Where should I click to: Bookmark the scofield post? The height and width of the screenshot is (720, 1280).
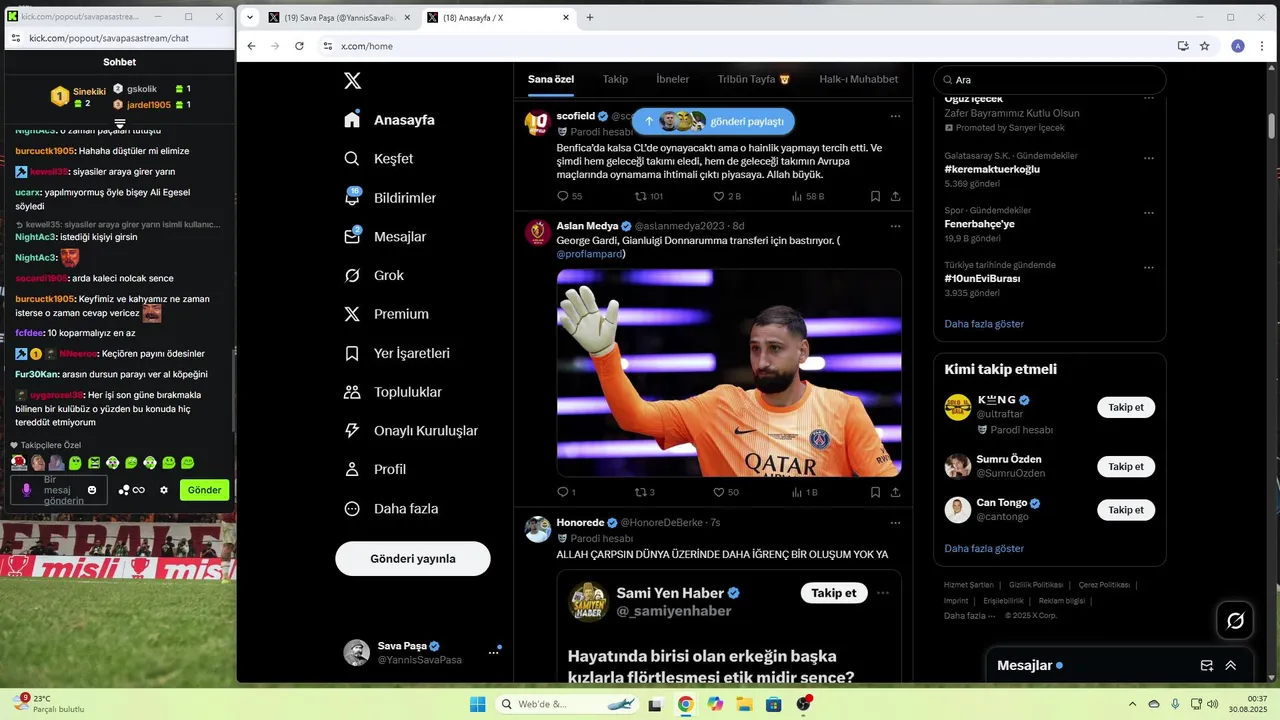pos(875,196)
